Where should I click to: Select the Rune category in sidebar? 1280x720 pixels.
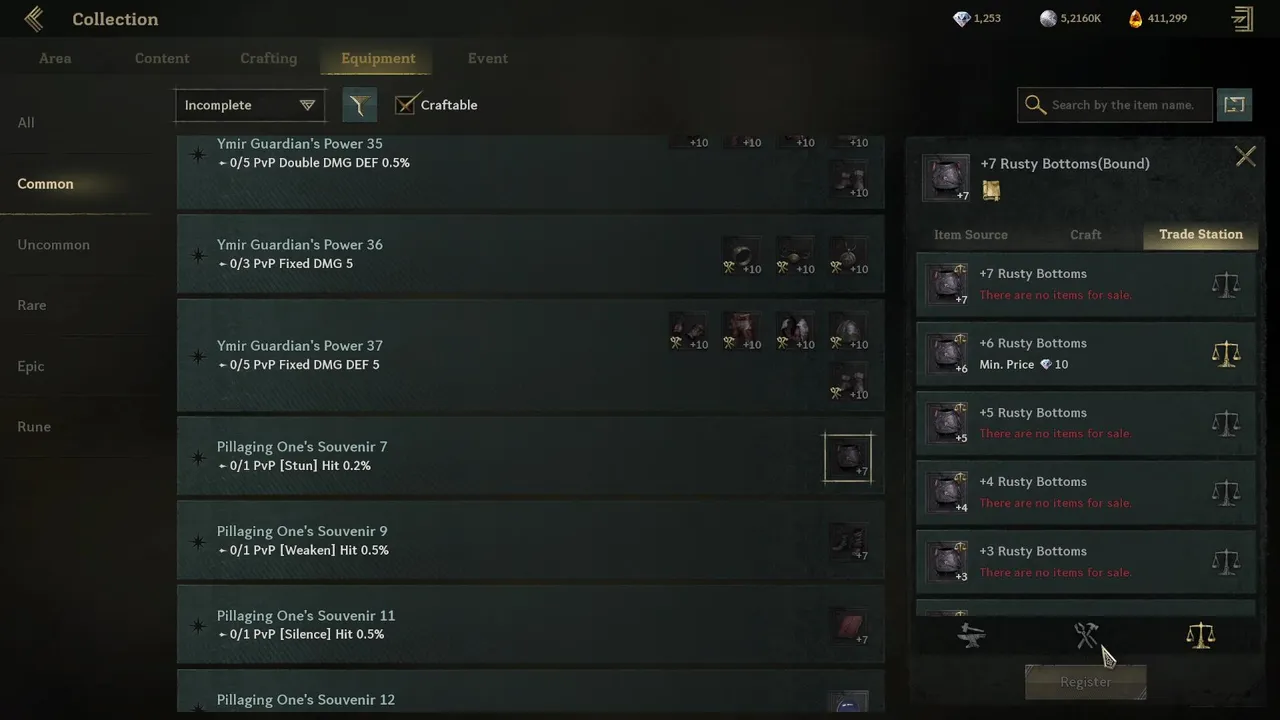[34, 427]
